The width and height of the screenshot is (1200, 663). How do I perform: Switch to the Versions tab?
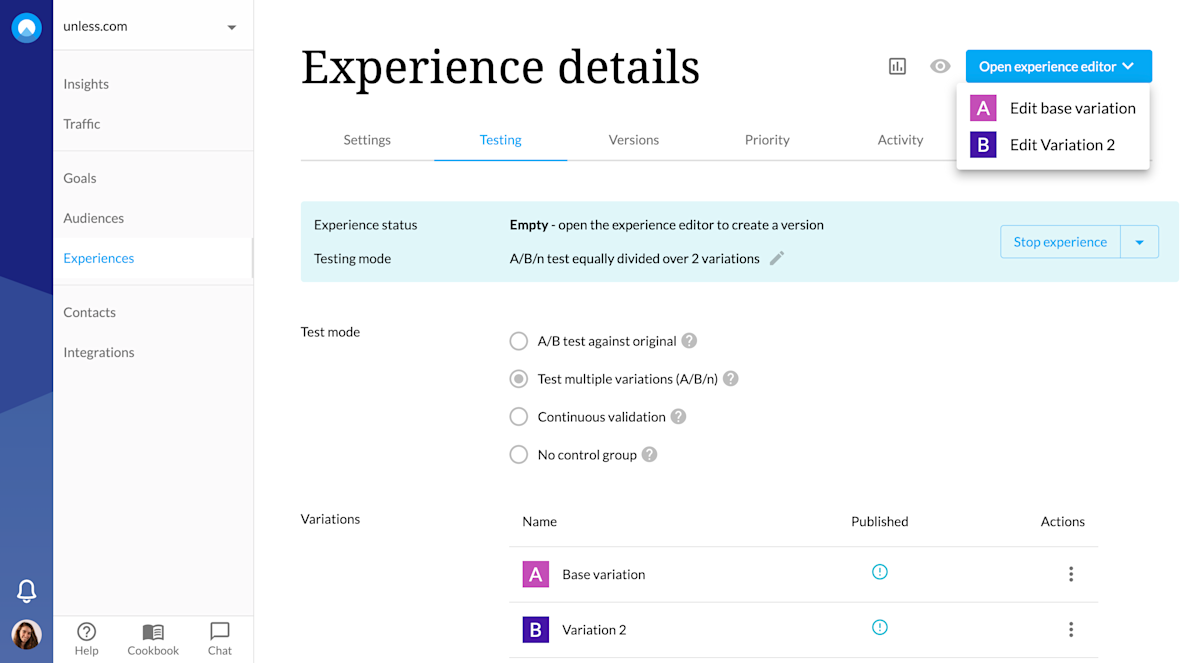tap(634, 140)
